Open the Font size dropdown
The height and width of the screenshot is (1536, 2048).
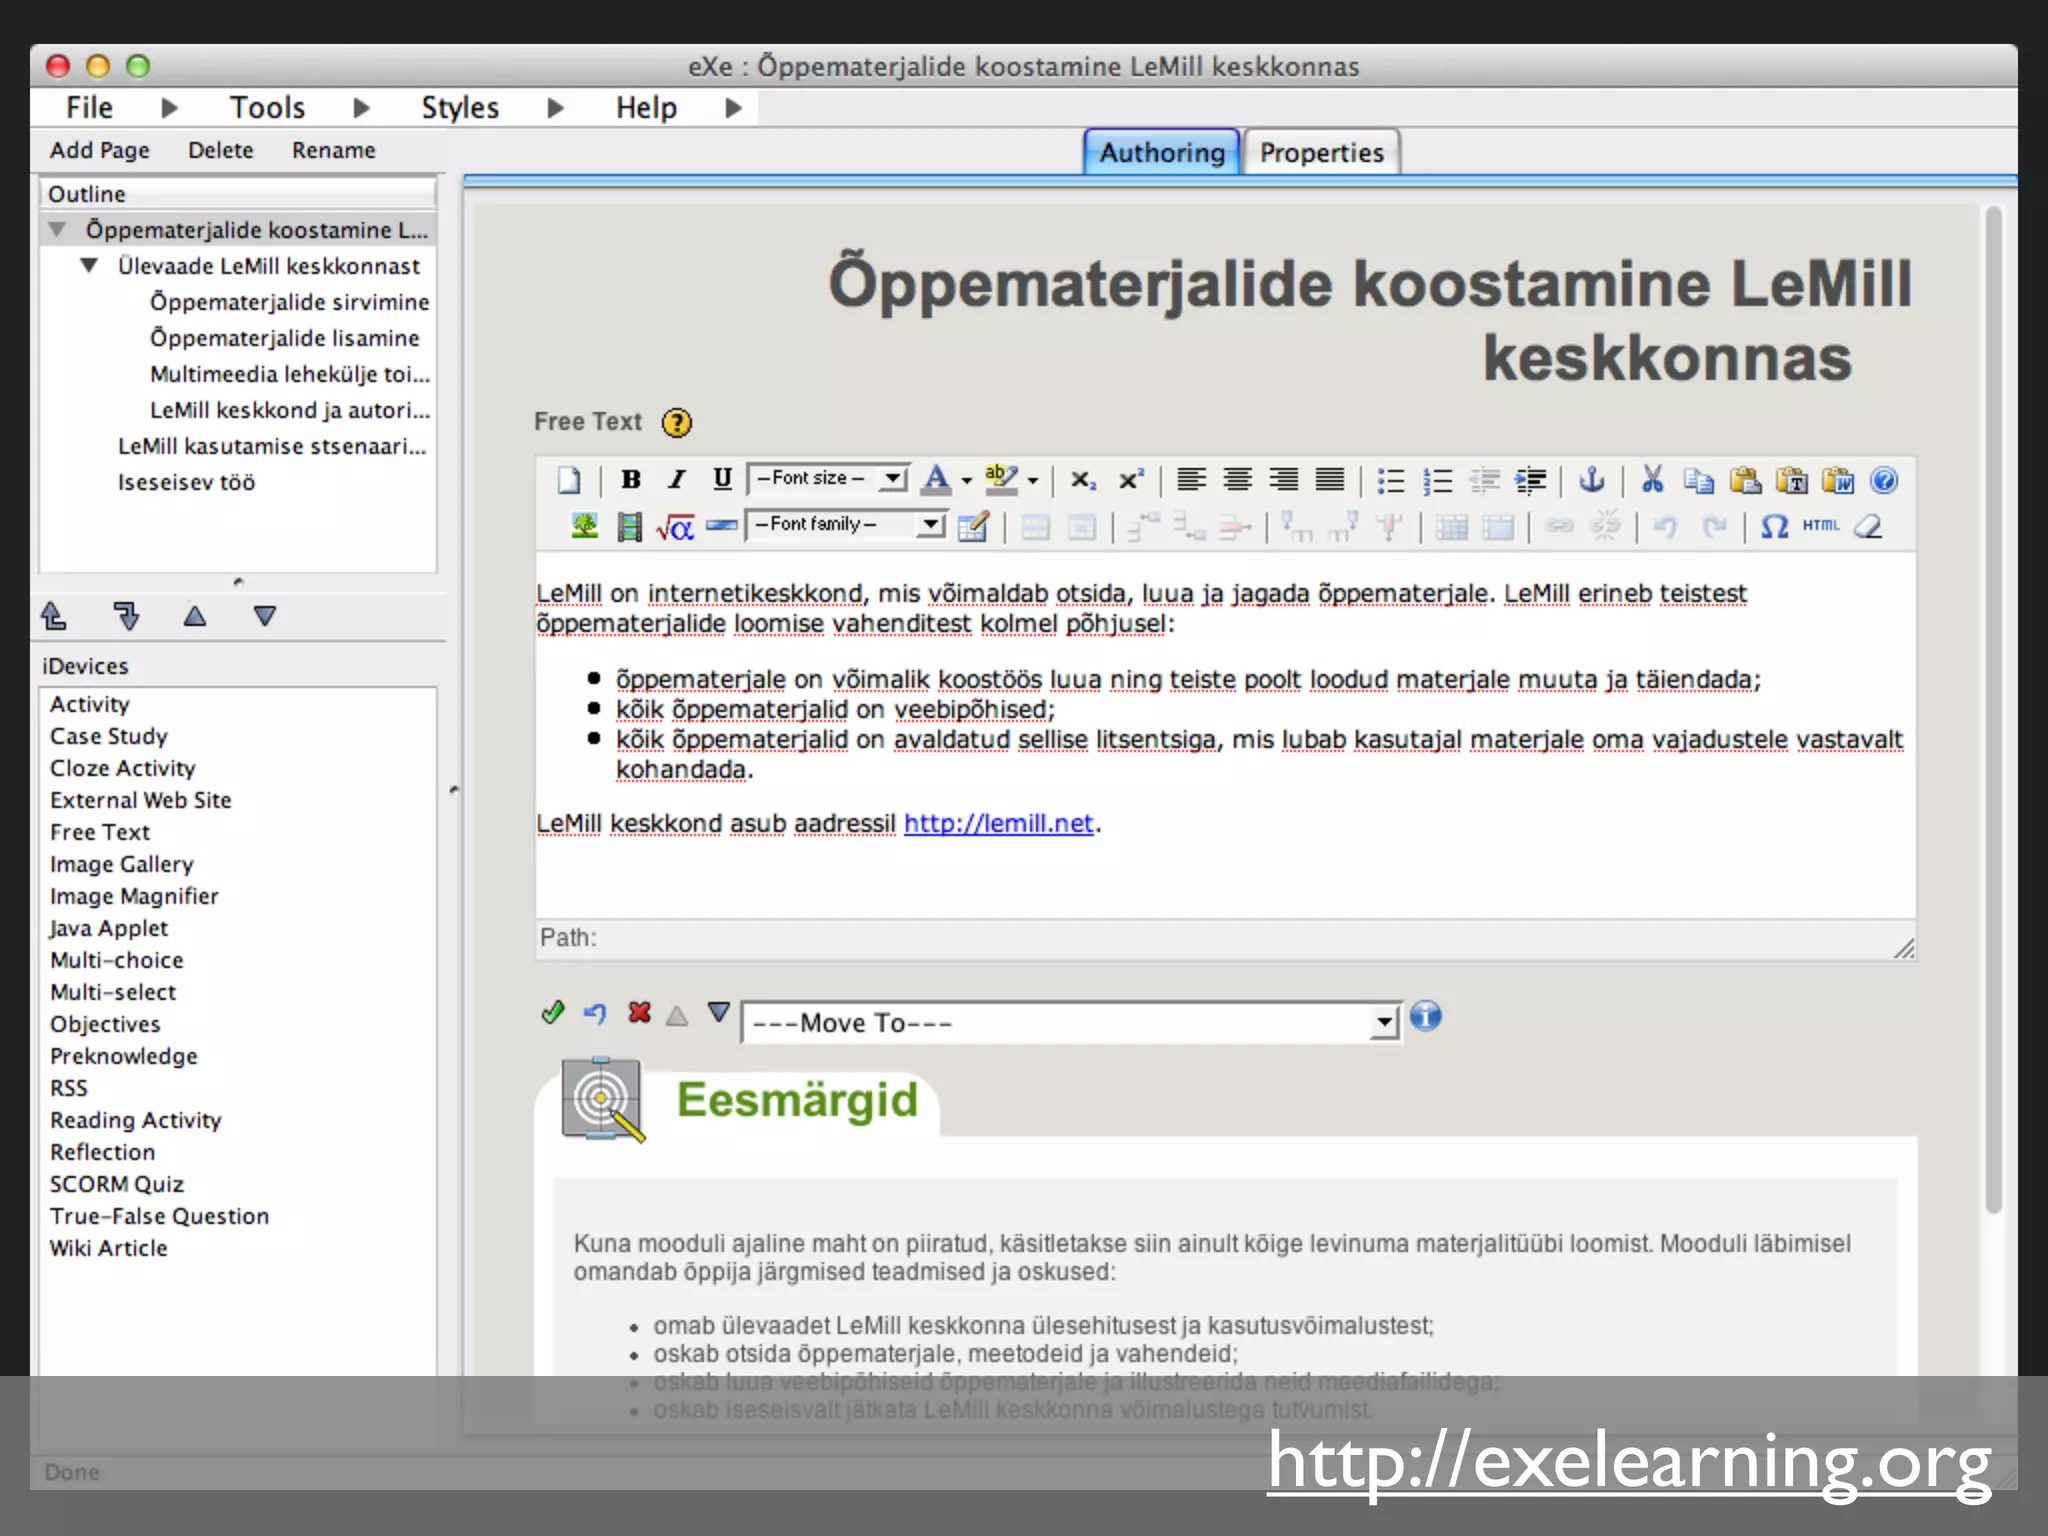point(829,479)
